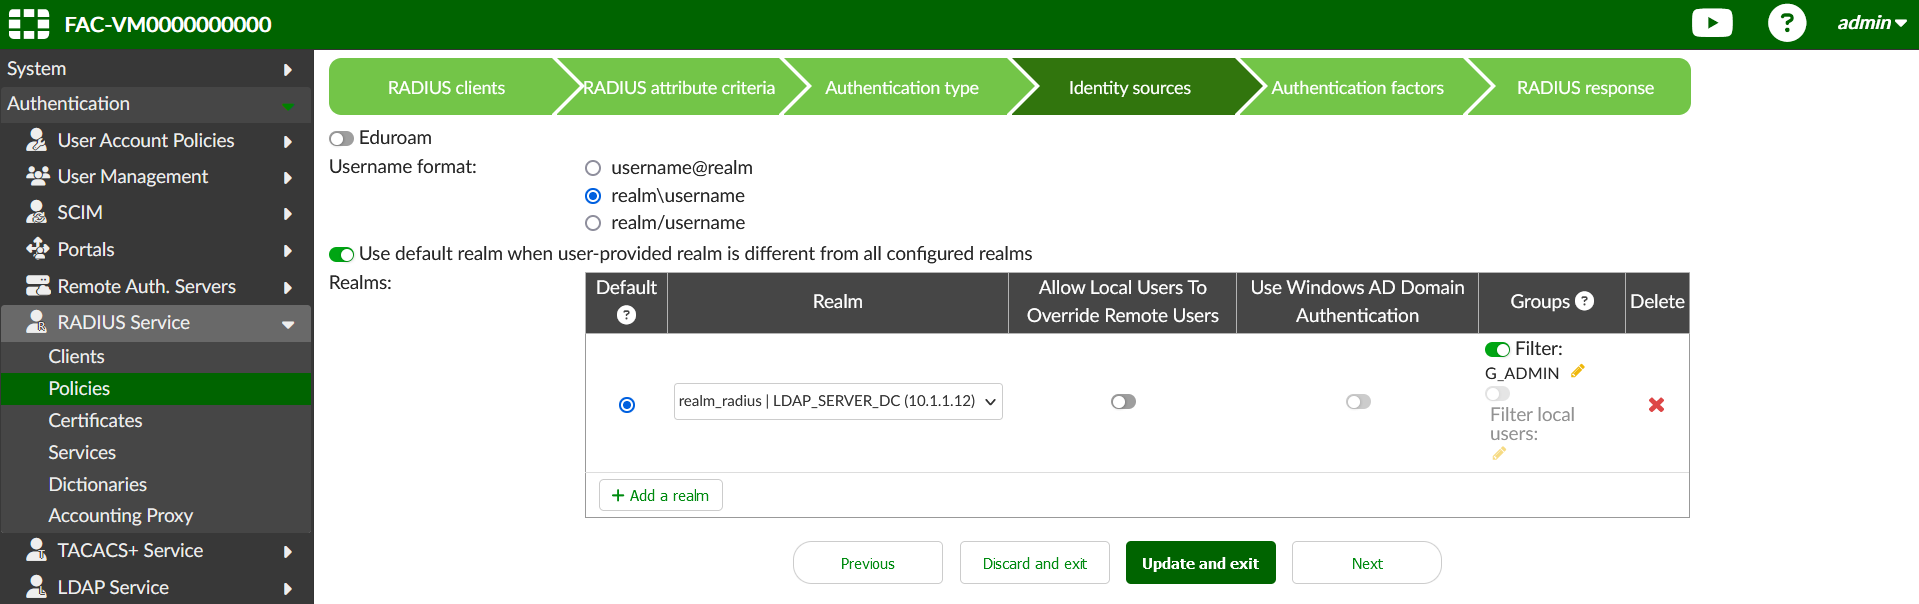
Task: Click the Default column help icon
Action: click(626, 315)
